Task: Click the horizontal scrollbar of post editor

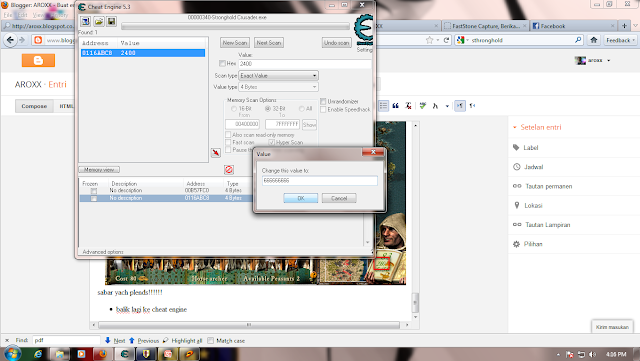Action: [249, 325]
